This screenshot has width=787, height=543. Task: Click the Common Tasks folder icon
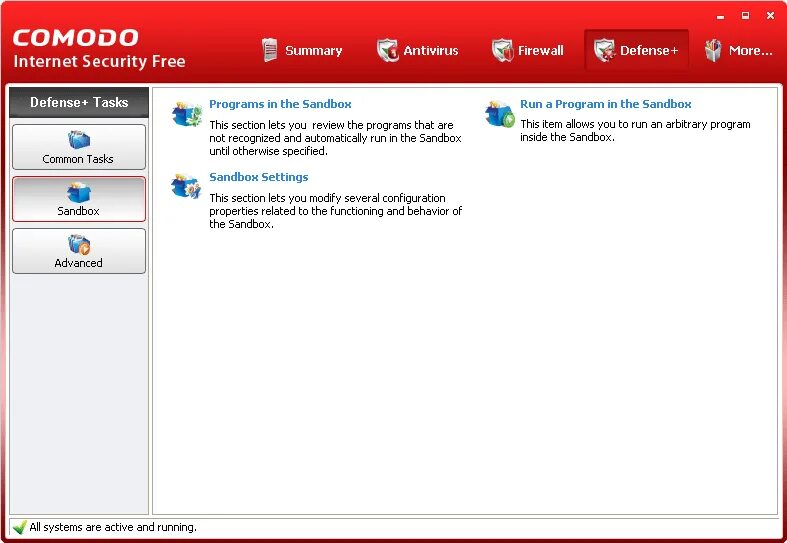pyautogui.click(x=79, y=140)
